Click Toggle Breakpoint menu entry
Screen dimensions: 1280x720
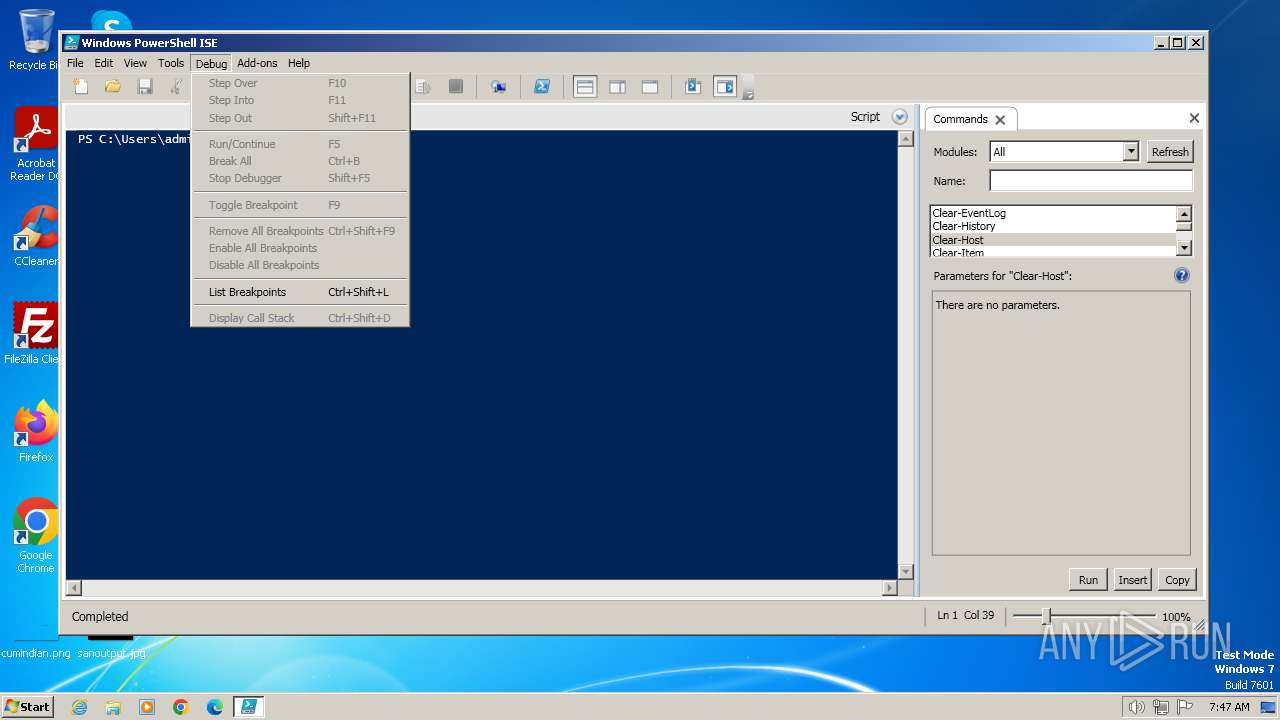click(x=300, y=205)
